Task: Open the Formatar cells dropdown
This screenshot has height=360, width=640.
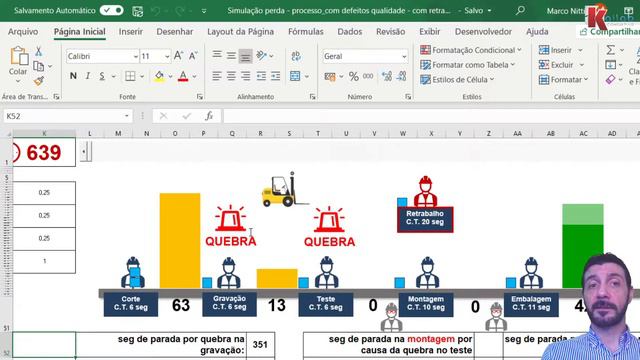Action: point(564,80)
